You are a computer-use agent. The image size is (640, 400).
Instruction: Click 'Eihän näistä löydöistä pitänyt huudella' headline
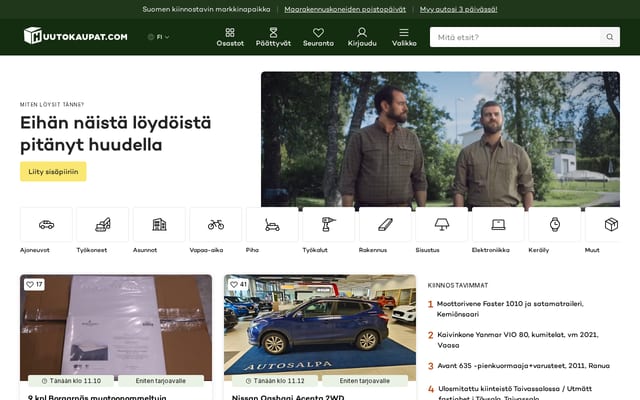[116, 133]
